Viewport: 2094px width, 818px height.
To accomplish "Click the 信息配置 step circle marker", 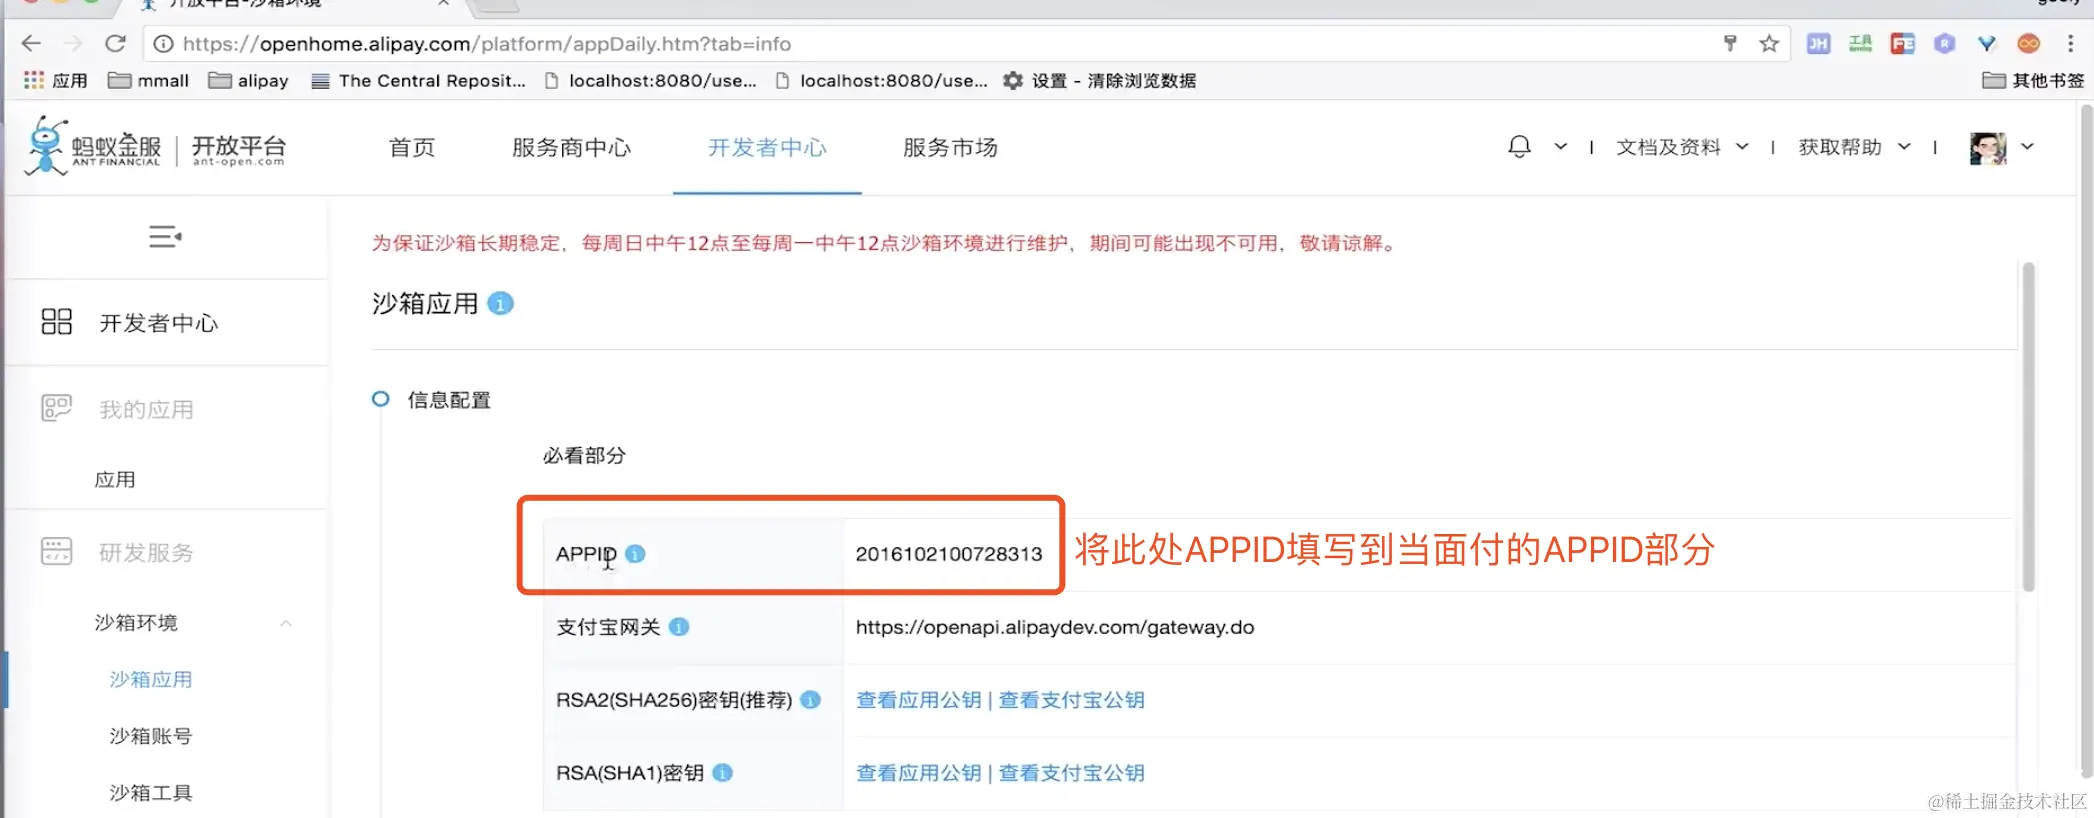I will click(380, 399).
